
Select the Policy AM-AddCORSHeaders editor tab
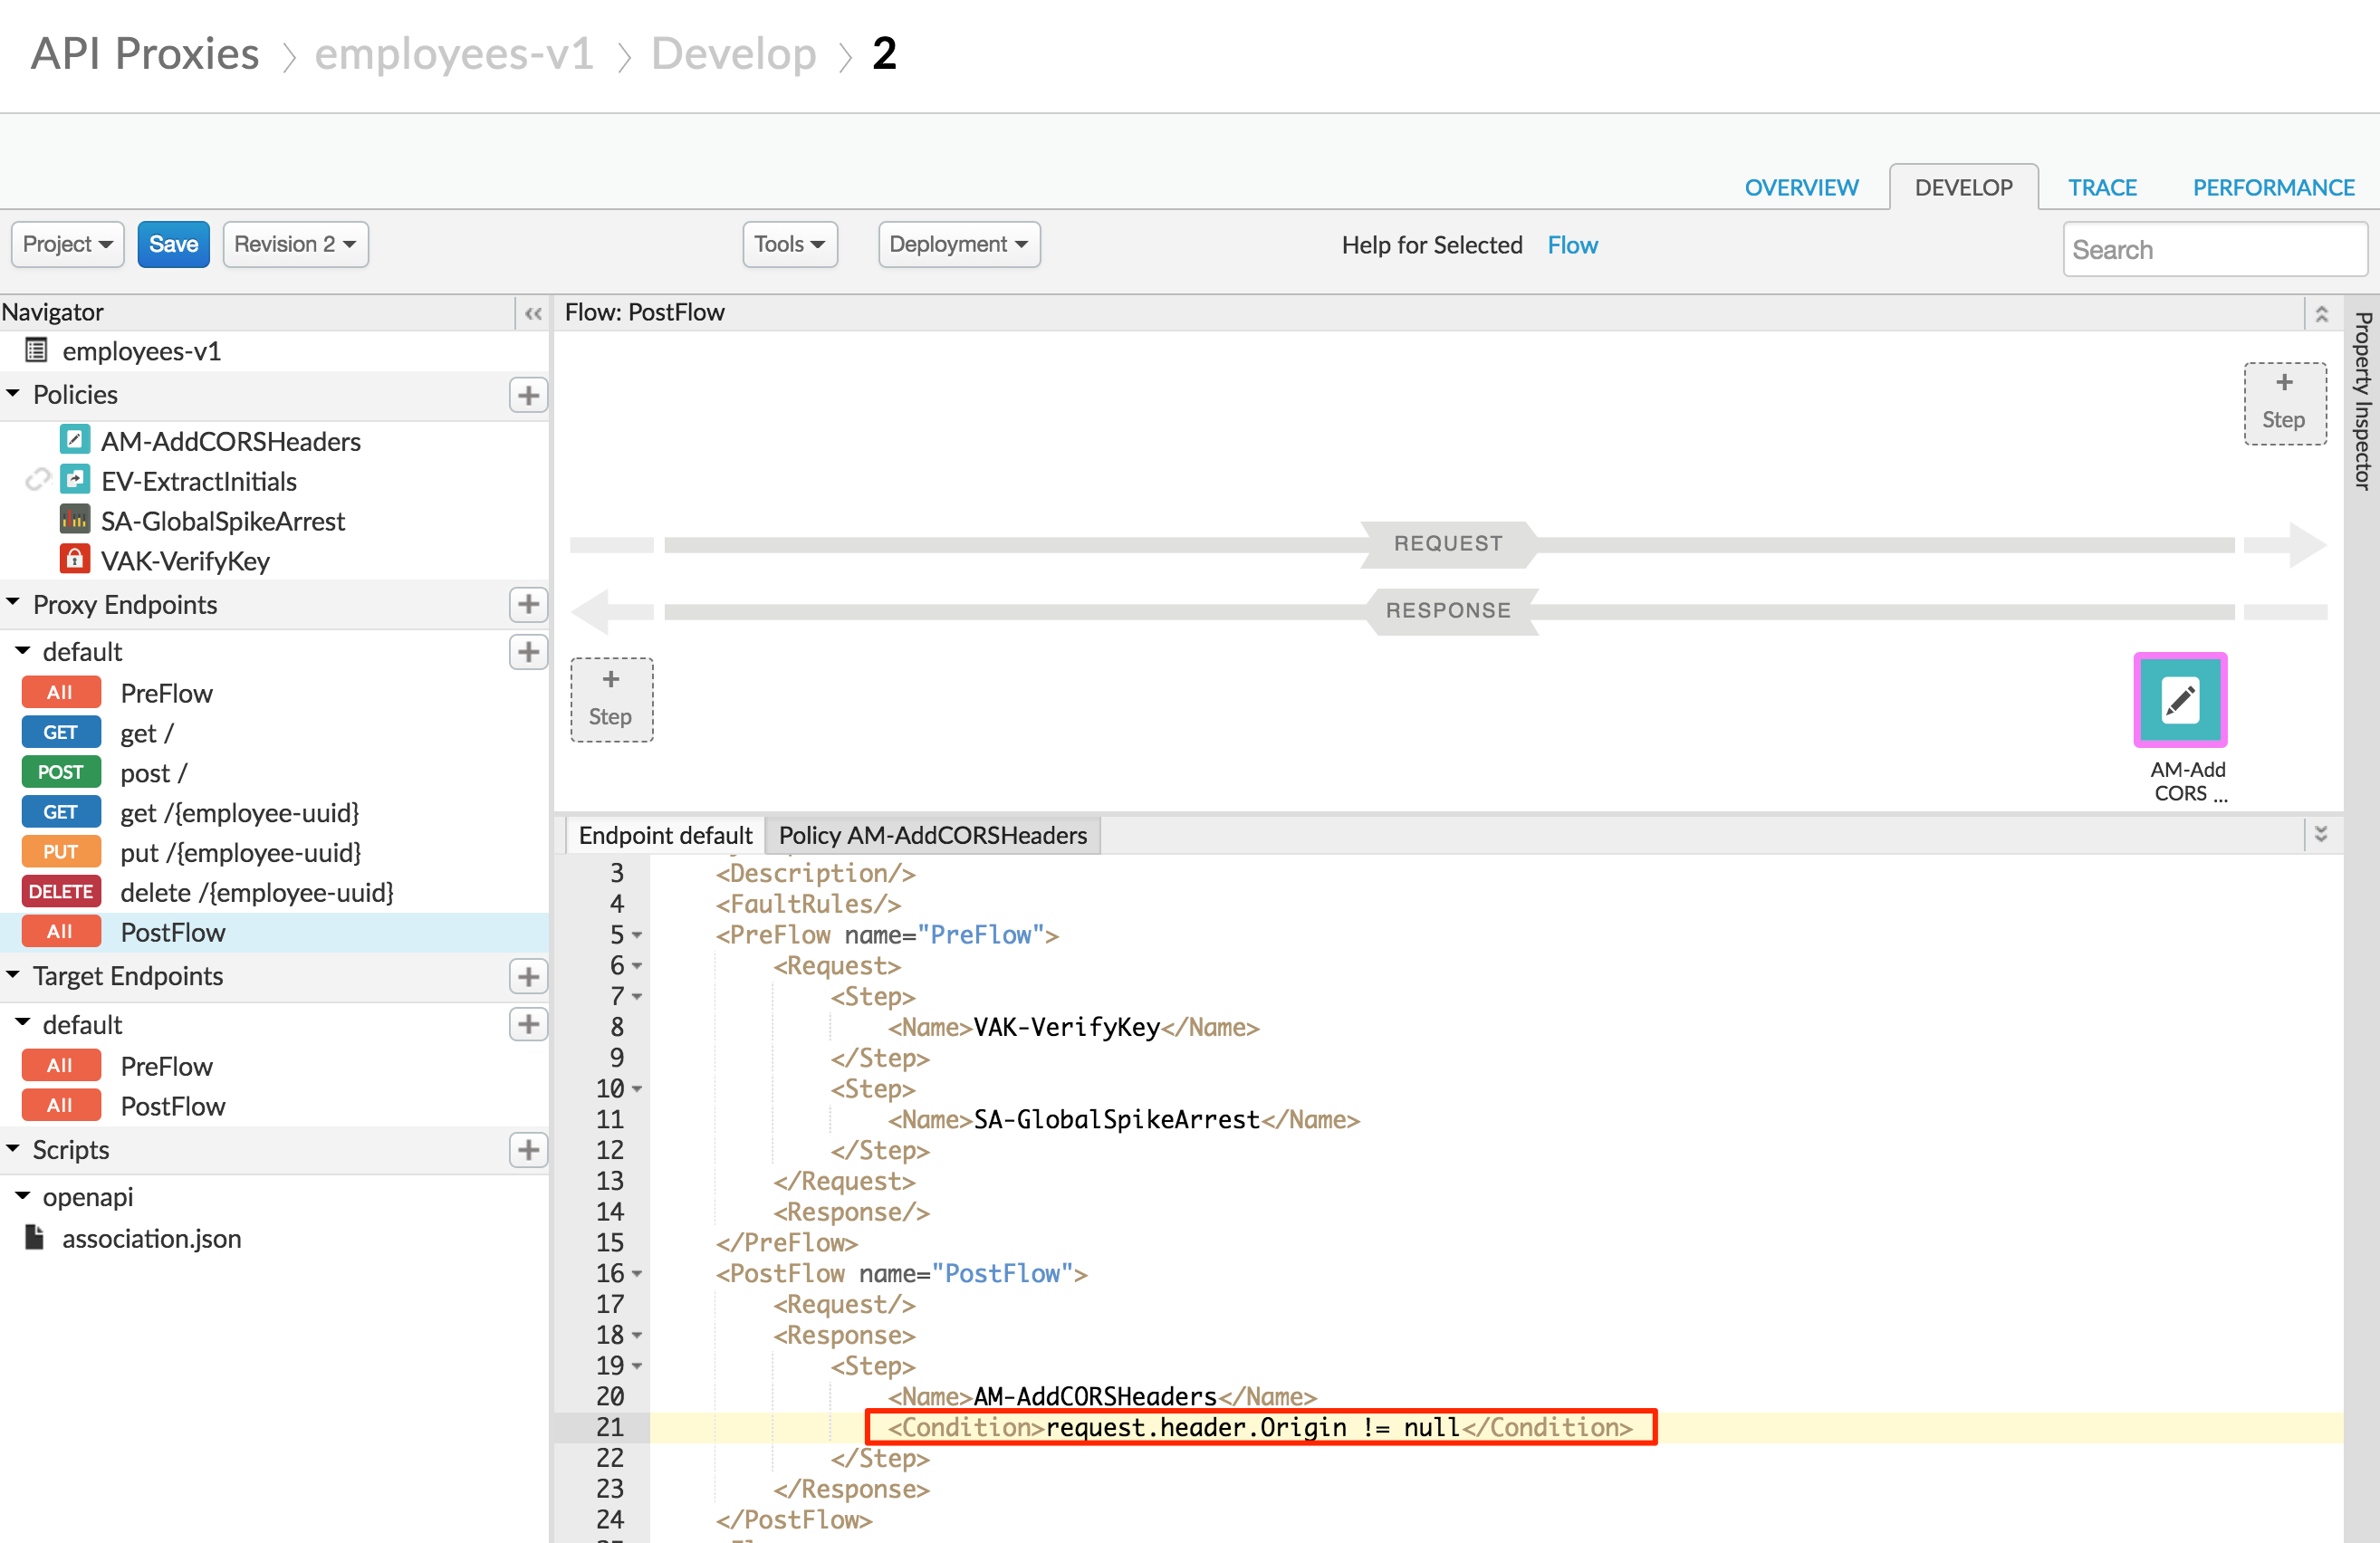point(933,835)
